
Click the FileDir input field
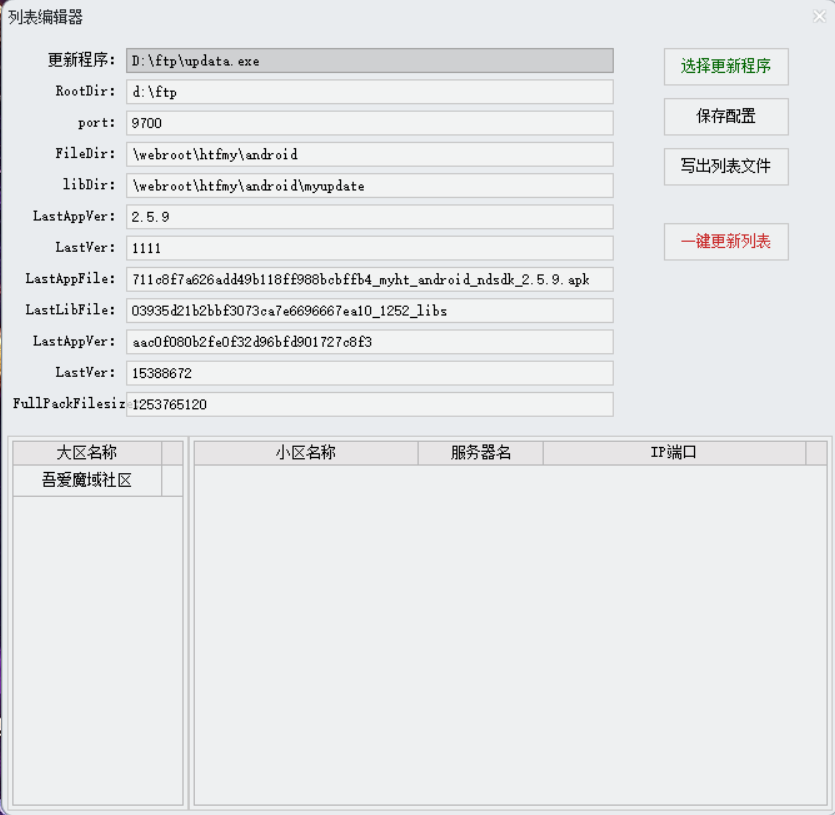(x=370, y=154)
